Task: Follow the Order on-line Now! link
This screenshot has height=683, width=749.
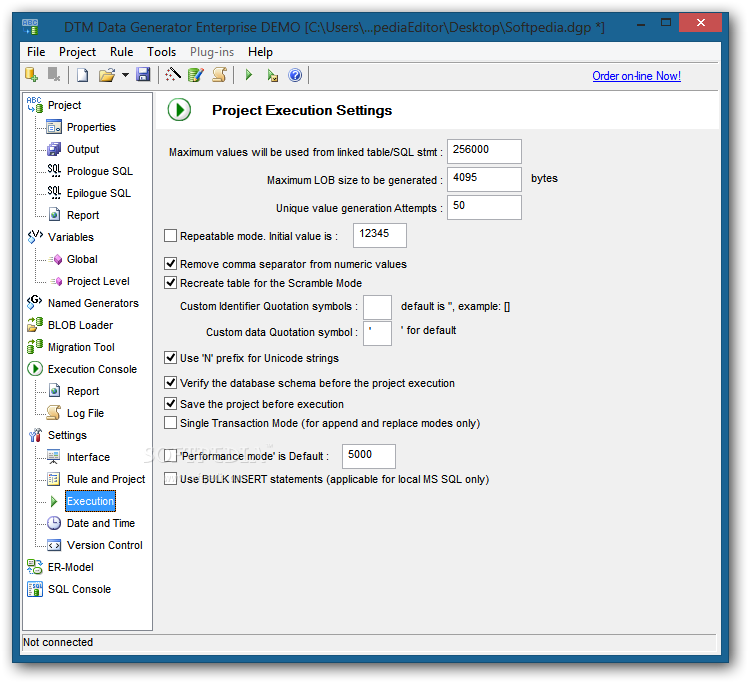Action: point(636,76)
